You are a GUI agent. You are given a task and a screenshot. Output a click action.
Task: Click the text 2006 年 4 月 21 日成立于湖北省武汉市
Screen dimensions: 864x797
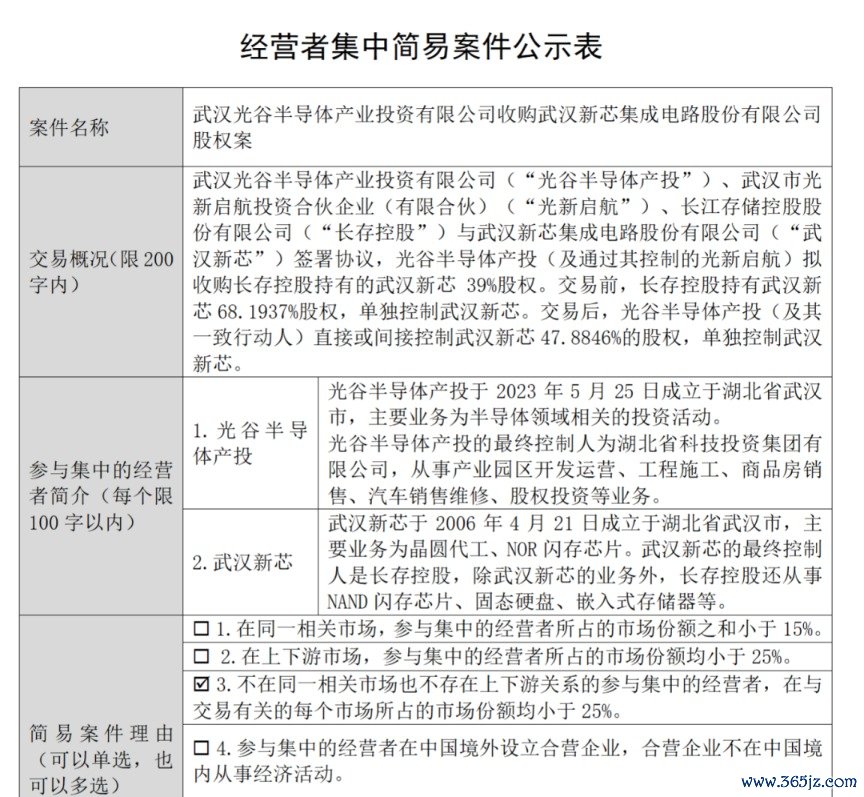coord(613,523)
